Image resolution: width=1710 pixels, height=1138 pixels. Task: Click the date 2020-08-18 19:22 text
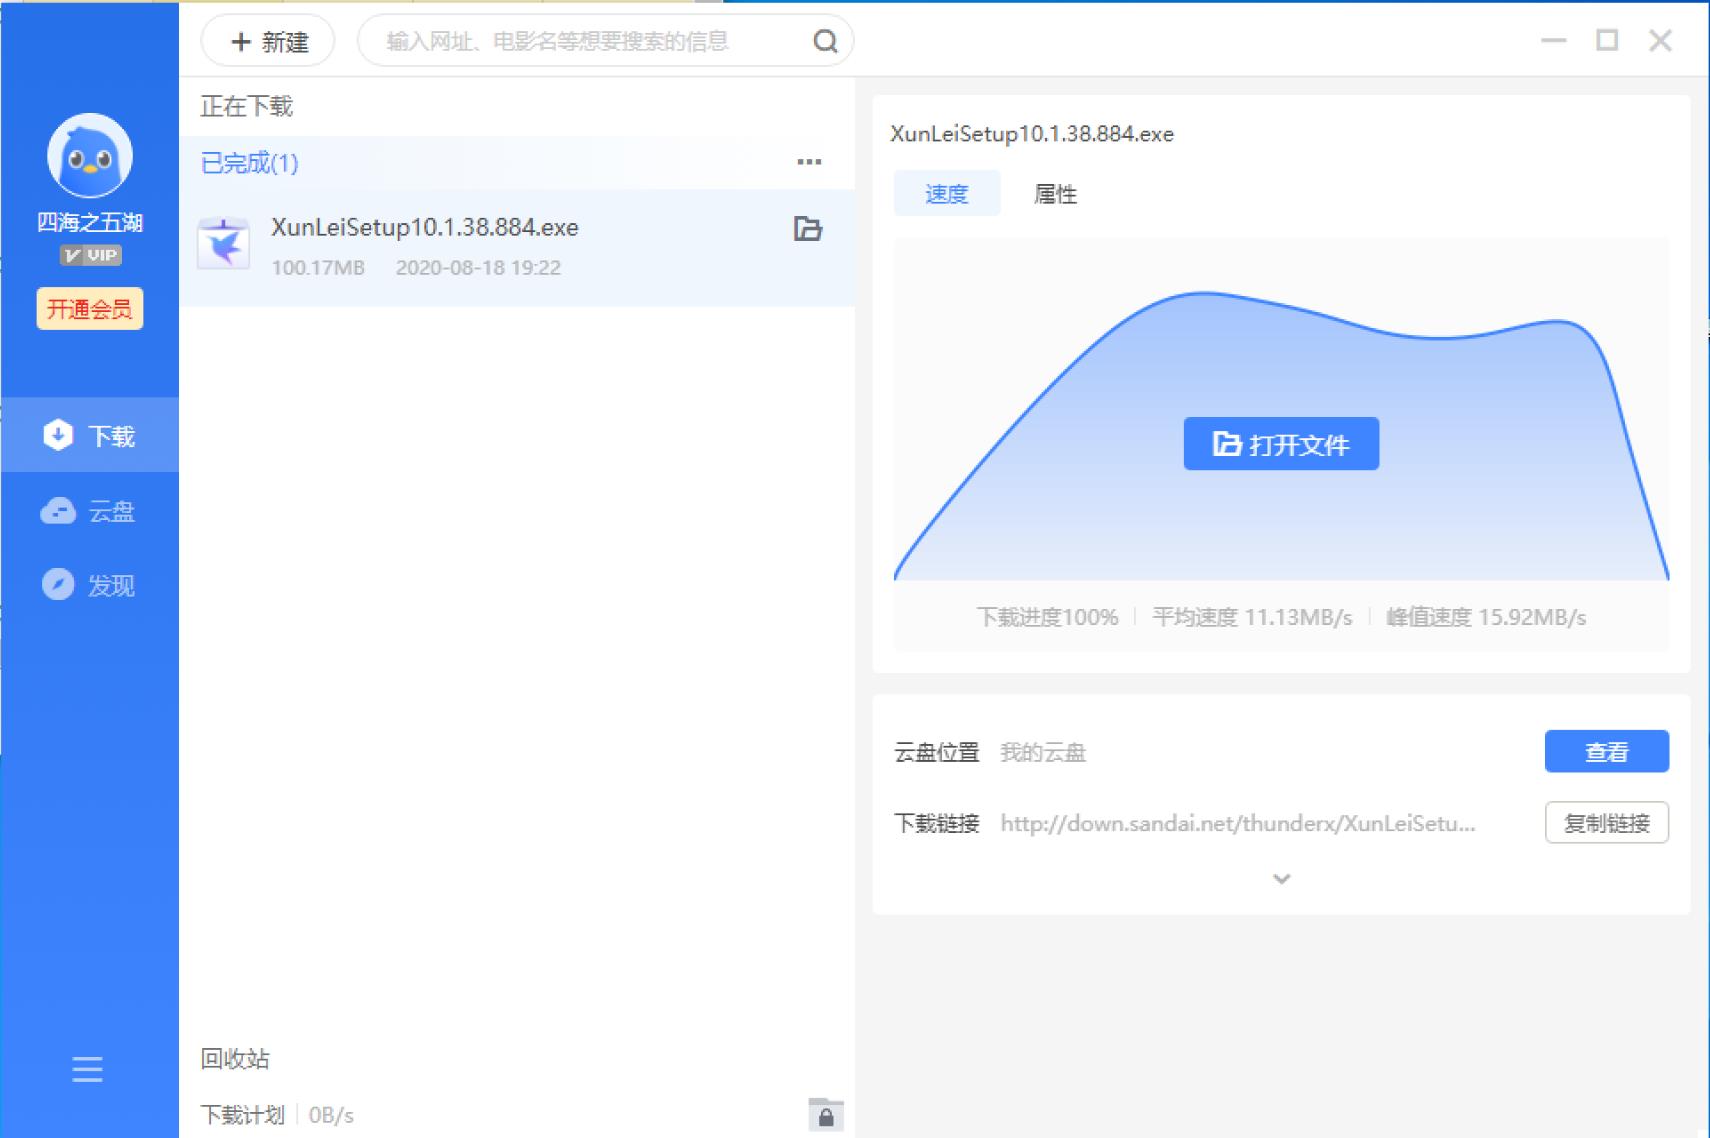[478, 268]
